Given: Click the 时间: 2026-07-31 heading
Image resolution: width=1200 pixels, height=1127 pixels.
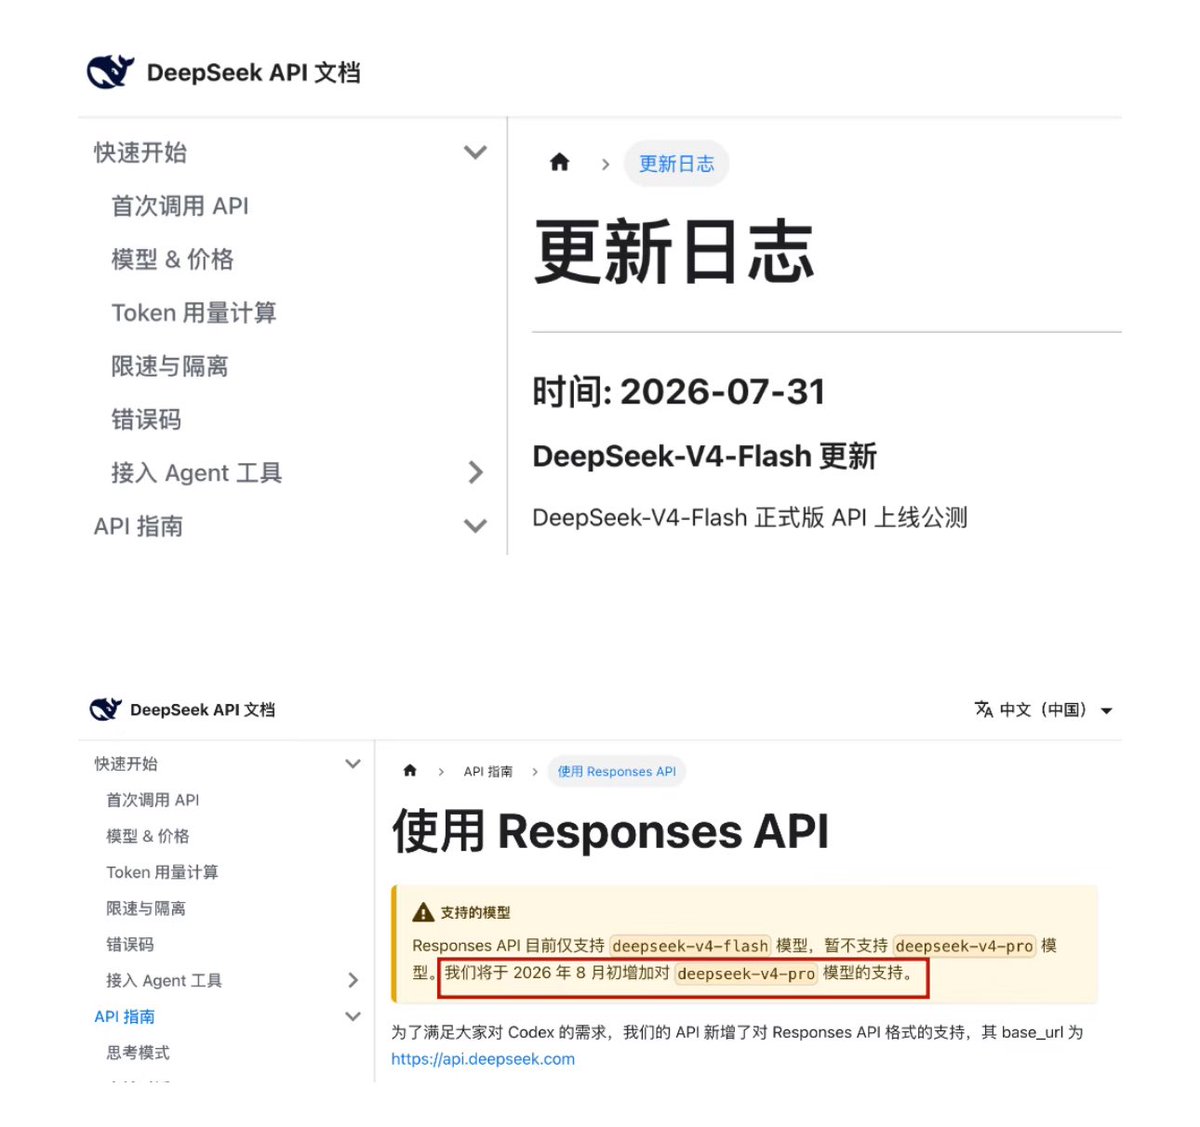Looking at the screenshot, I should pyautogui.click(x=679, y=392).
